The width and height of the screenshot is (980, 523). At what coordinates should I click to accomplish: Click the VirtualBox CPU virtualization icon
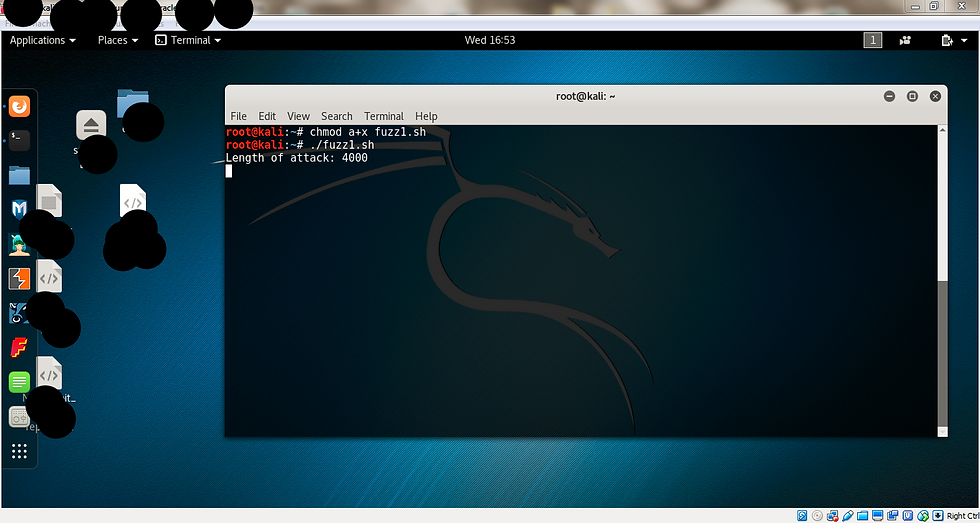[908, 516]
